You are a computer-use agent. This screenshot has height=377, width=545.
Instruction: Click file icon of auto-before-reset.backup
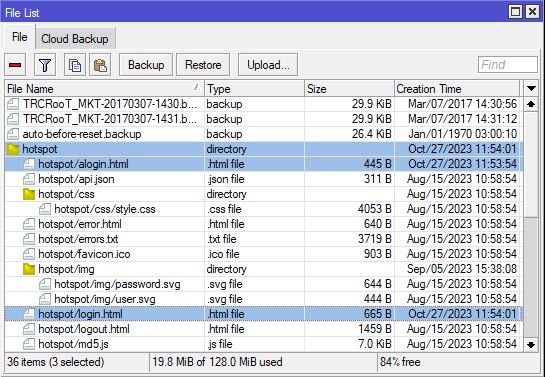click(13, 134)
